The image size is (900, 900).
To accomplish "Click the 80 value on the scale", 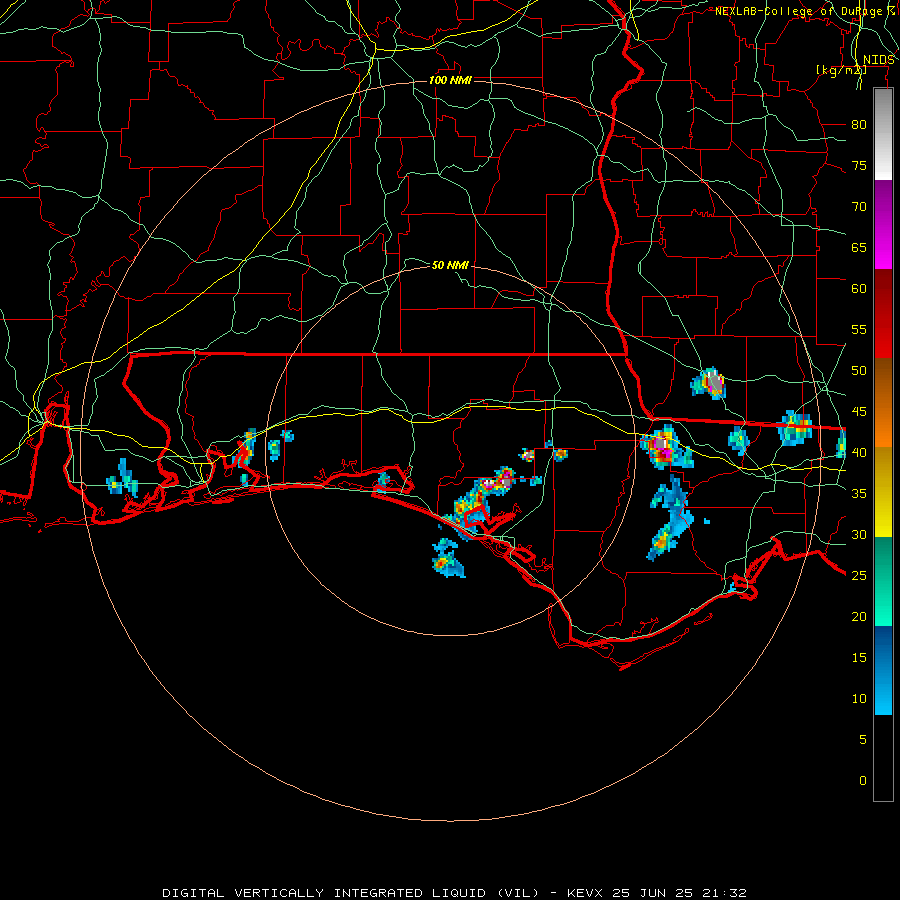I will point(859,125).
